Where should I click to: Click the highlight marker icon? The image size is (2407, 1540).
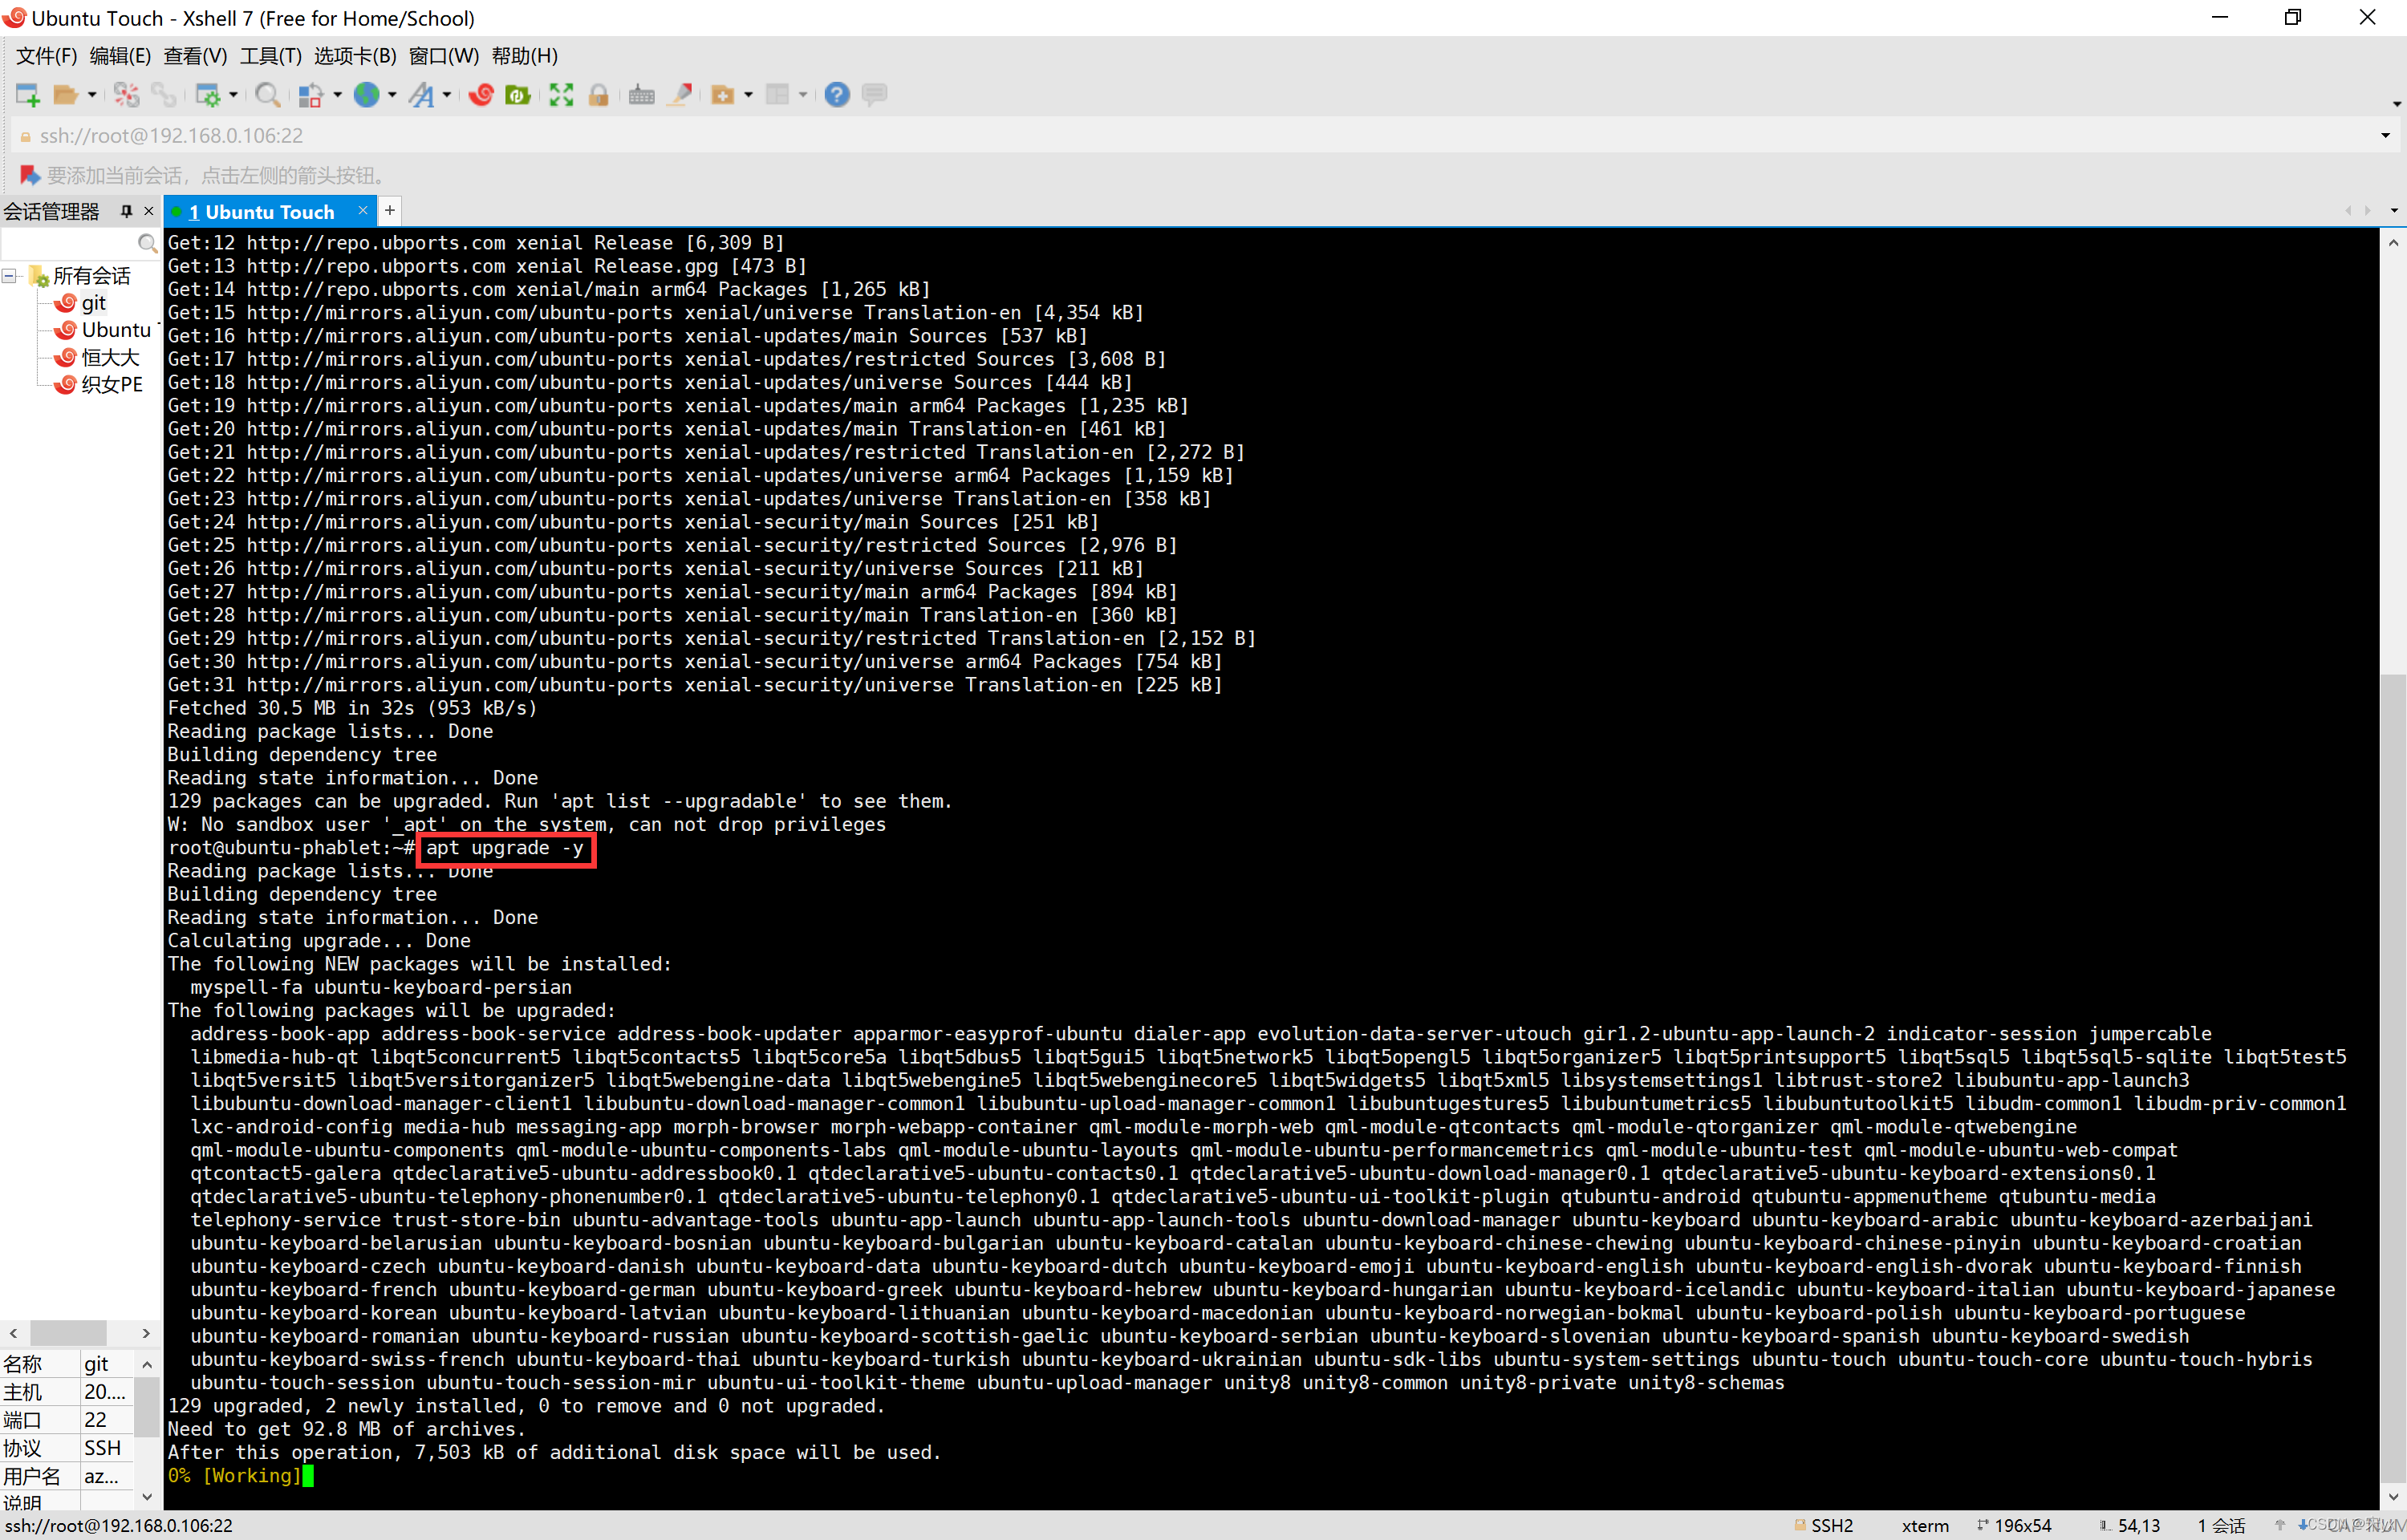click(680, 95)
